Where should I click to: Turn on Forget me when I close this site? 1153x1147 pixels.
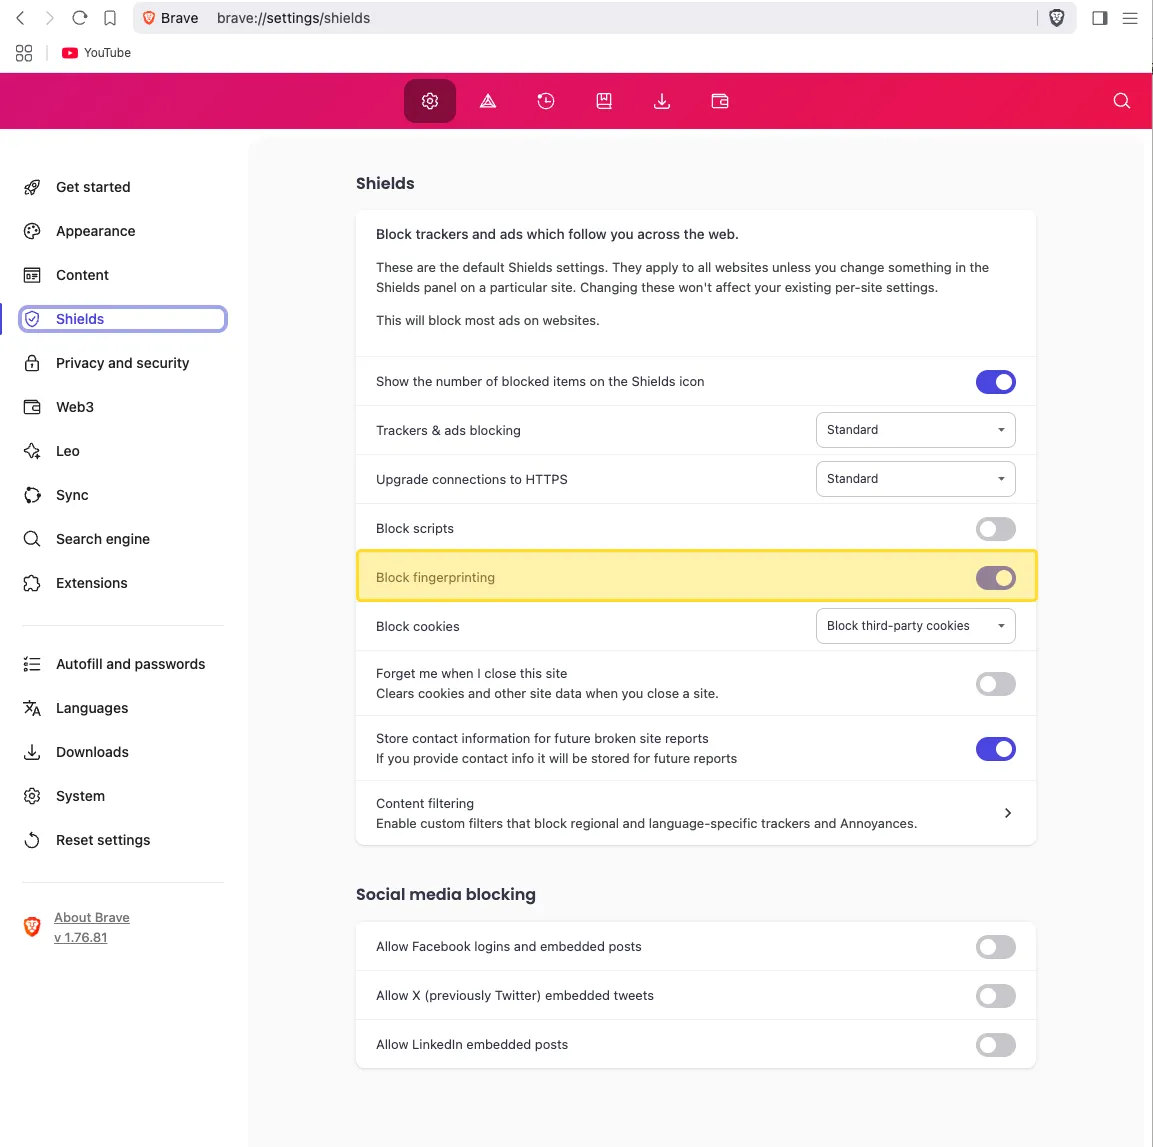995,684
